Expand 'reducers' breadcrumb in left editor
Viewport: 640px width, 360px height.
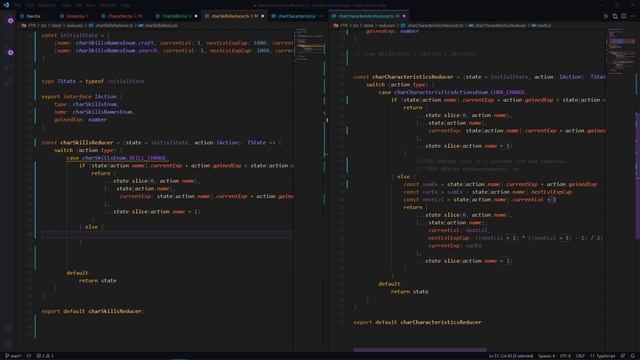[x=75, y=25]
